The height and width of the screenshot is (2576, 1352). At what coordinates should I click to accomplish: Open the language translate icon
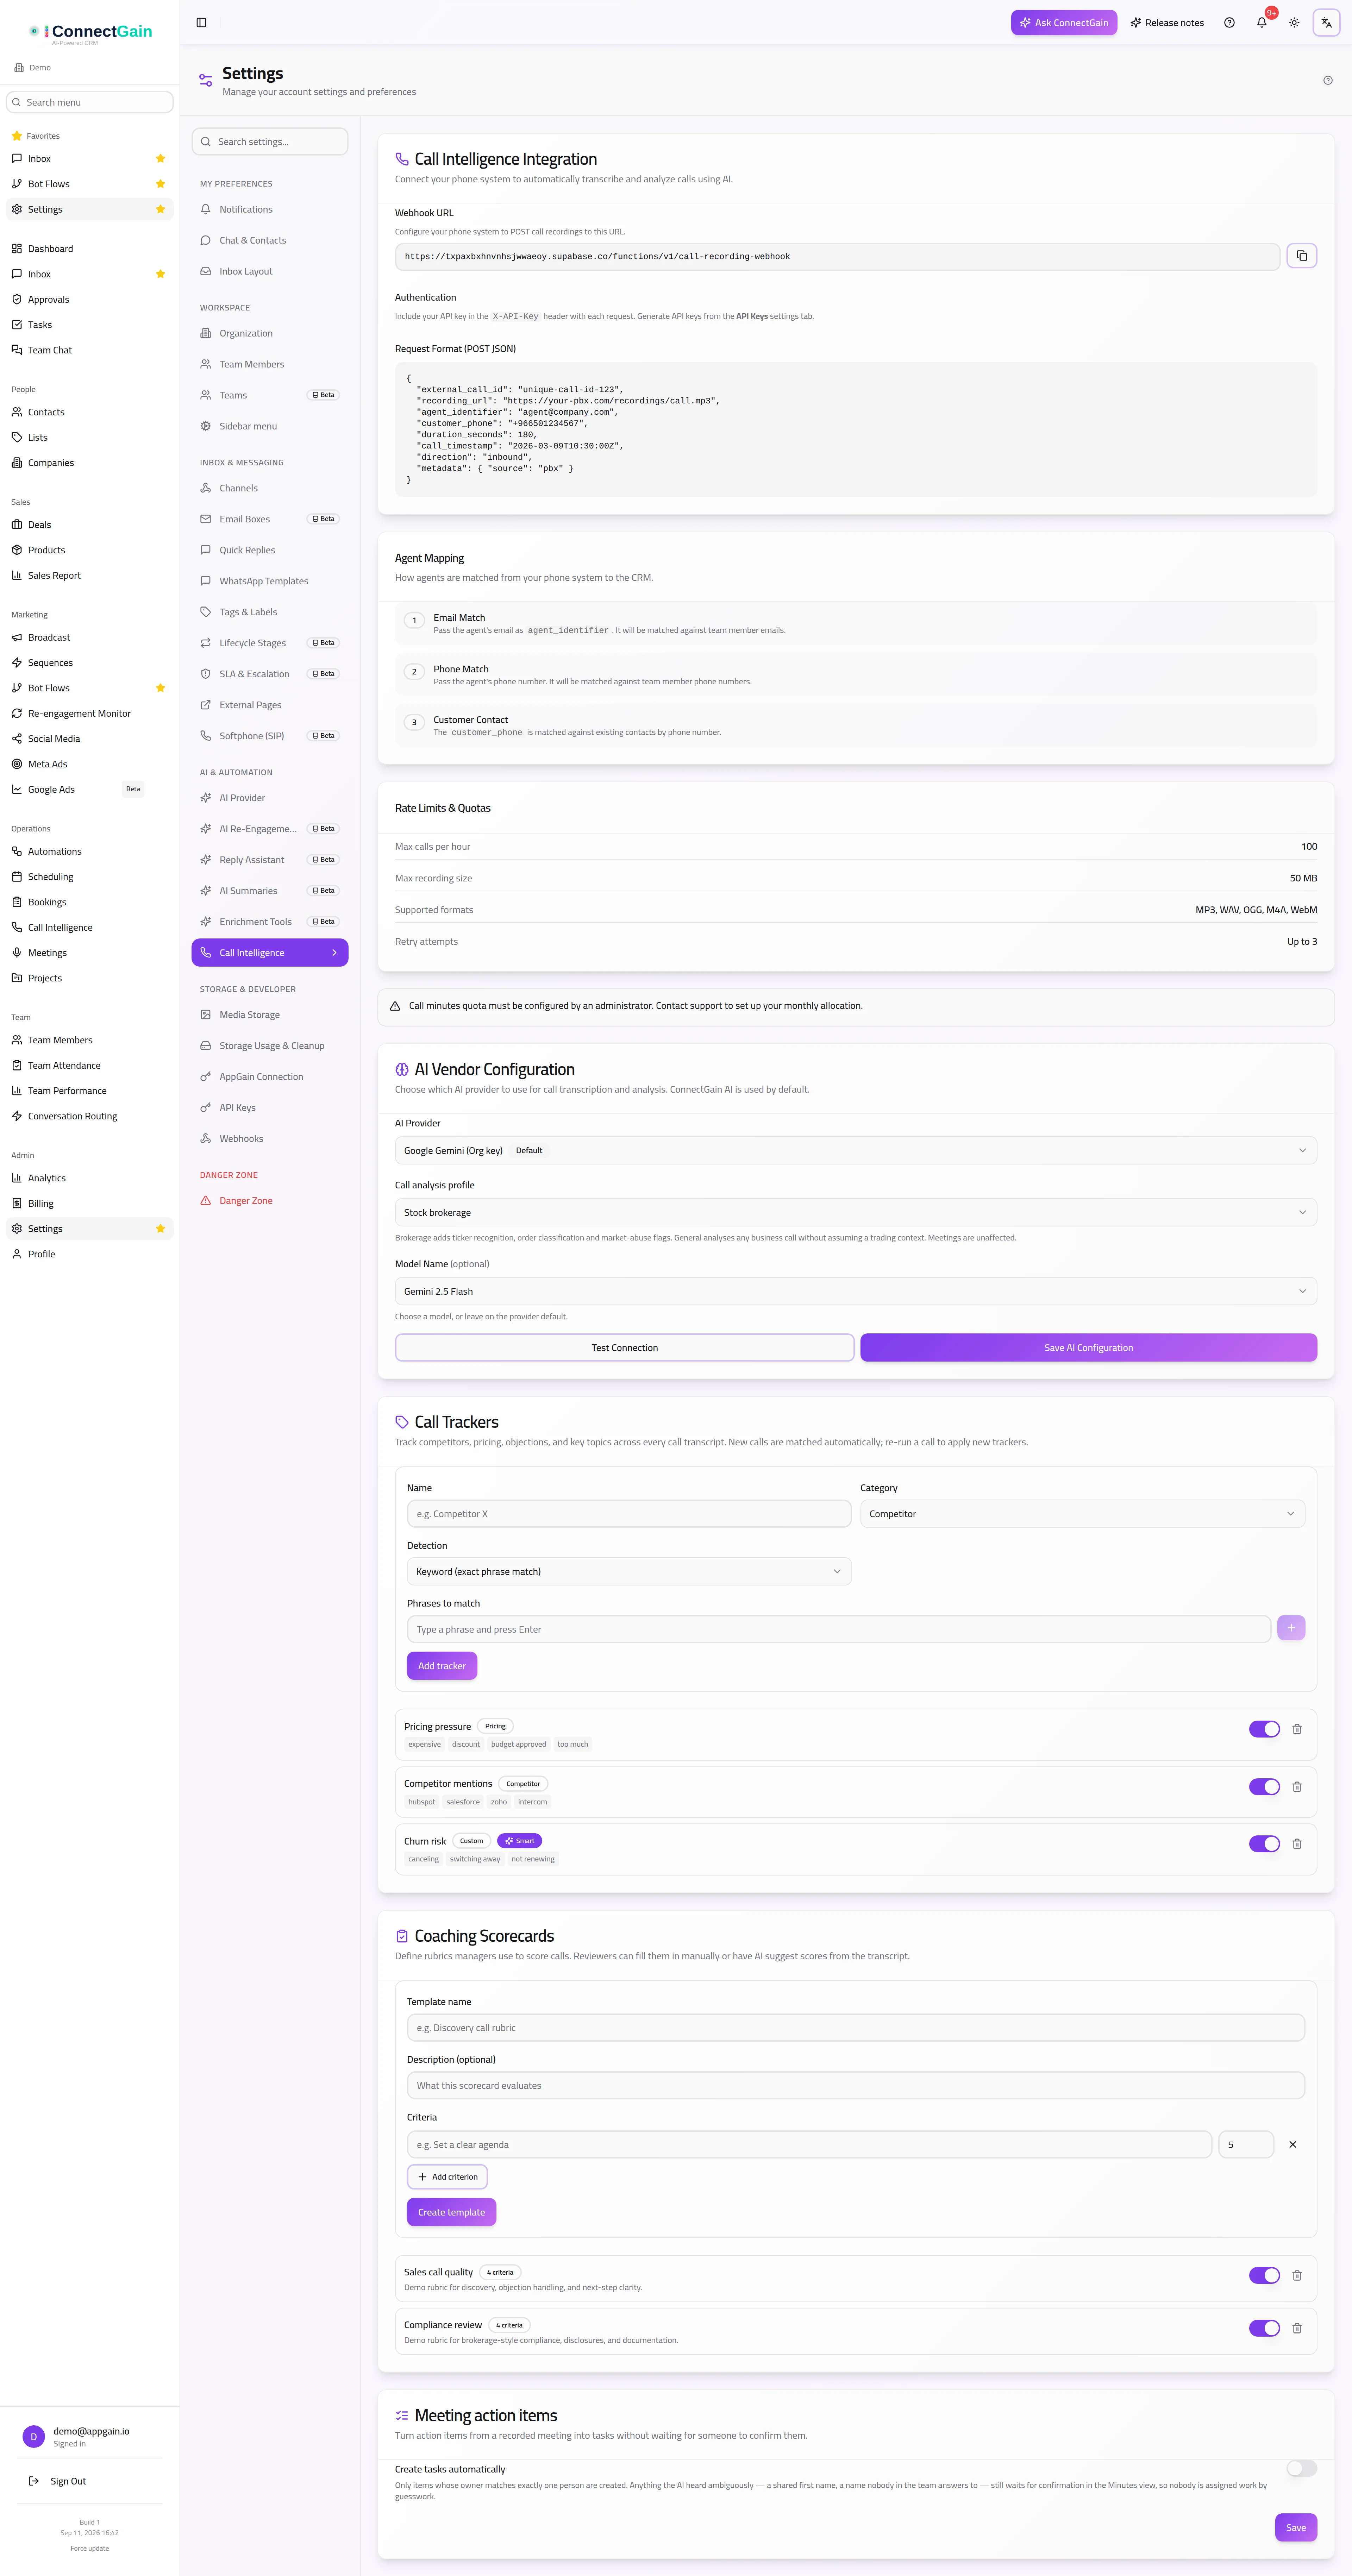[1326, 22]
